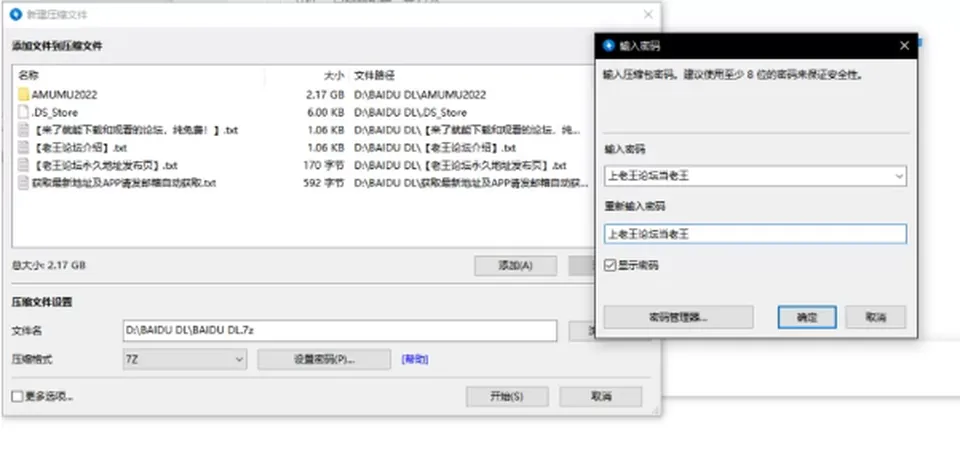Image resolution: width=960 pixels, height=452 pixels.
Task: Close the 输入密码 dialog
Action: [x=904, y=46]
